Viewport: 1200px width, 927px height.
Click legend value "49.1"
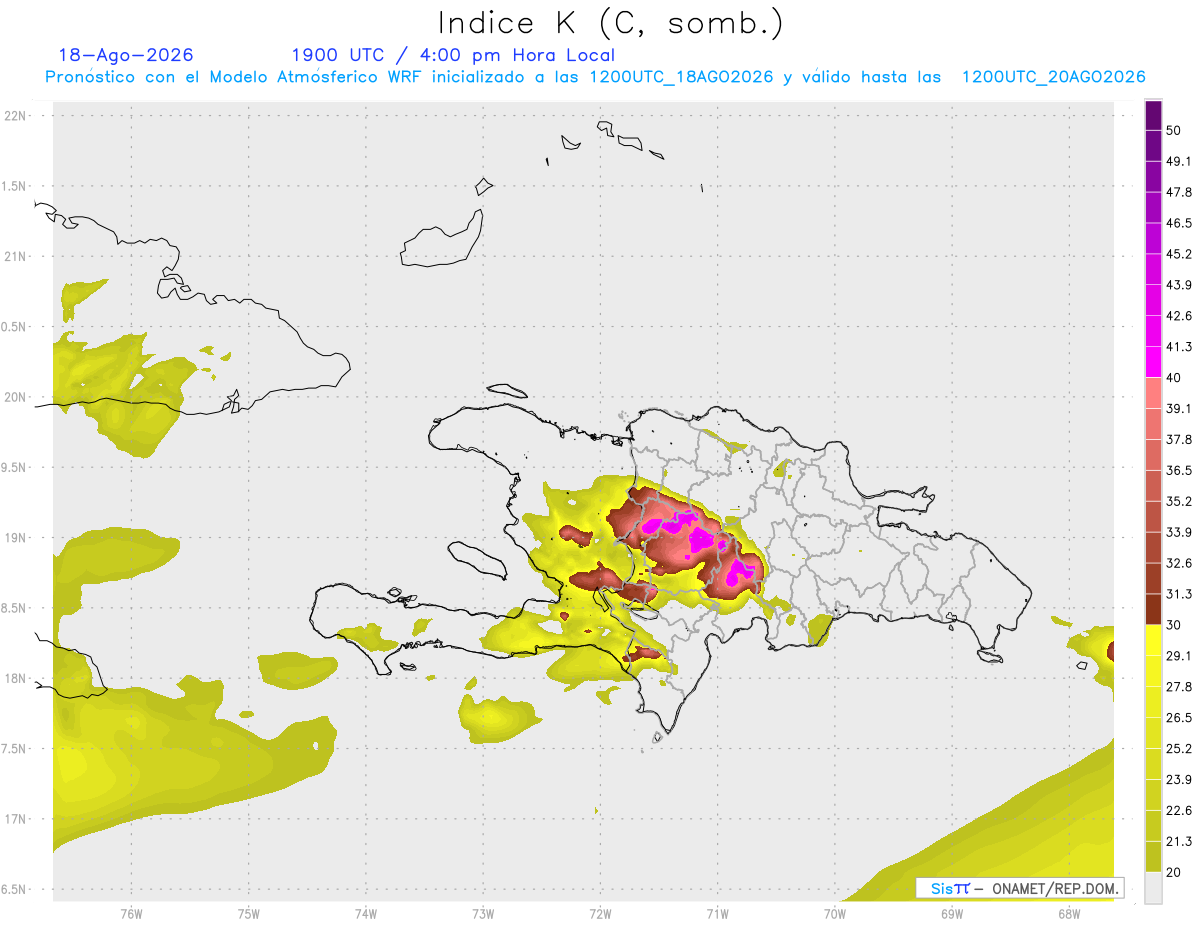(1178, 161)
